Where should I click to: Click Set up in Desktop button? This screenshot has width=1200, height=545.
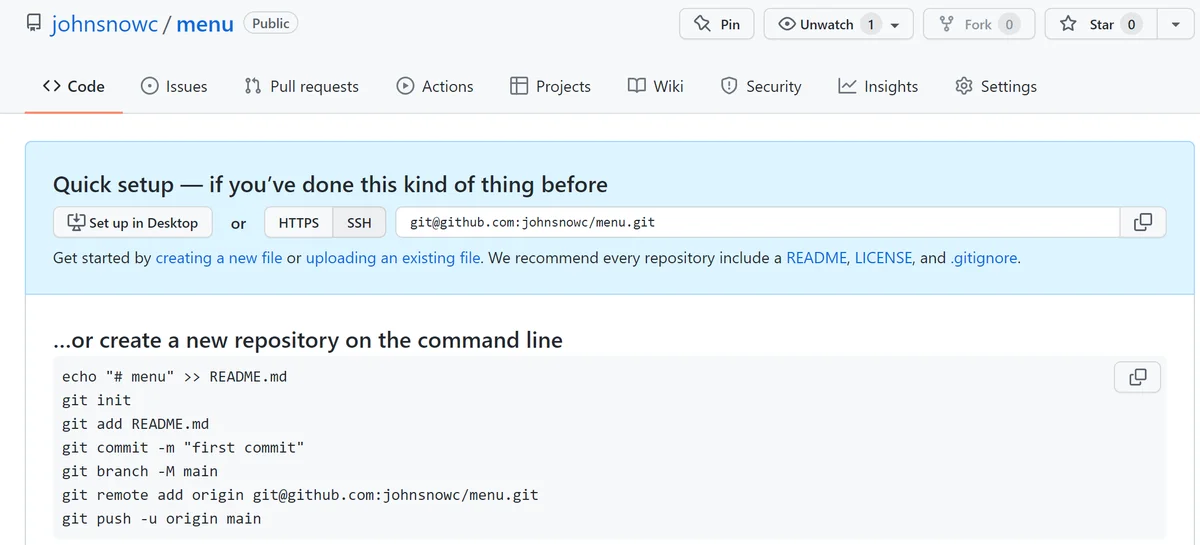(x=132, y=222)
